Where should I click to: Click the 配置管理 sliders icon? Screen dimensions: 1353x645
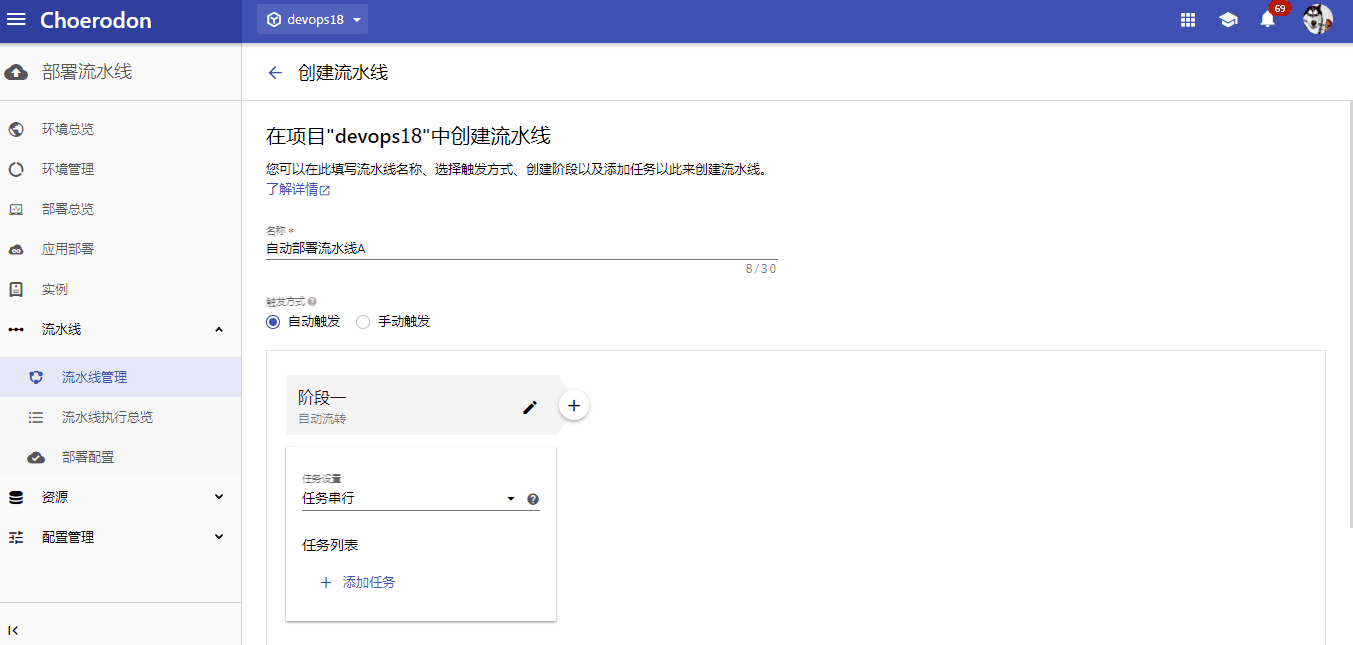(16, 537)
